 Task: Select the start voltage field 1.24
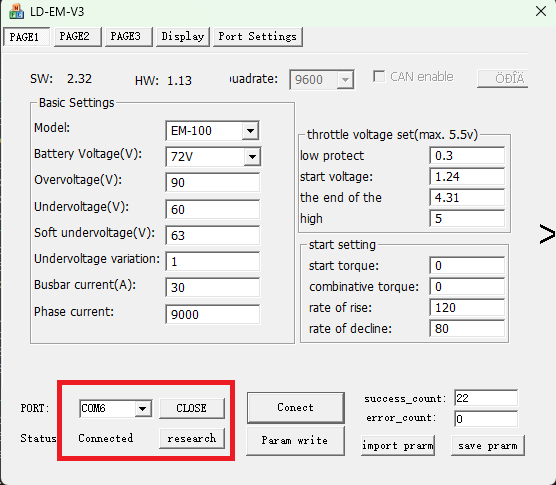pos(467,177)
